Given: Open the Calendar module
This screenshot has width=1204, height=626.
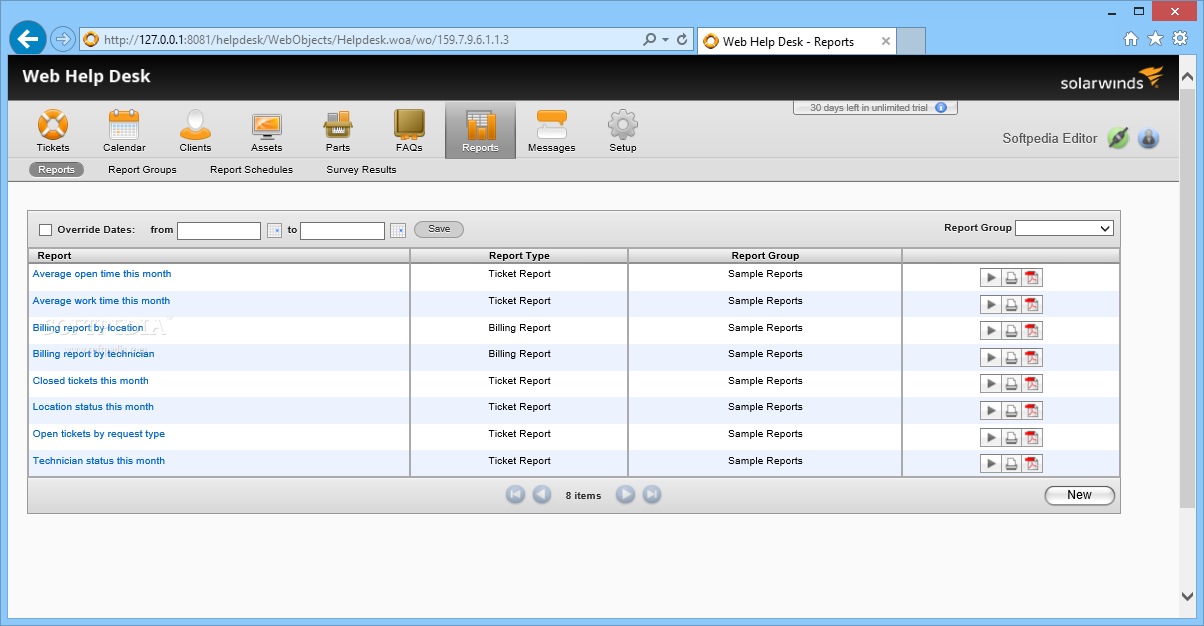Looking at the screenshot, I should tap(124, 131).
